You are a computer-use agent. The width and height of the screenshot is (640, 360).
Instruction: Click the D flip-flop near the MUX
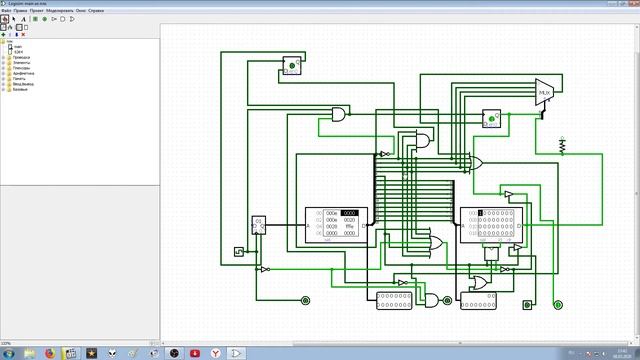tap(491, 119)
